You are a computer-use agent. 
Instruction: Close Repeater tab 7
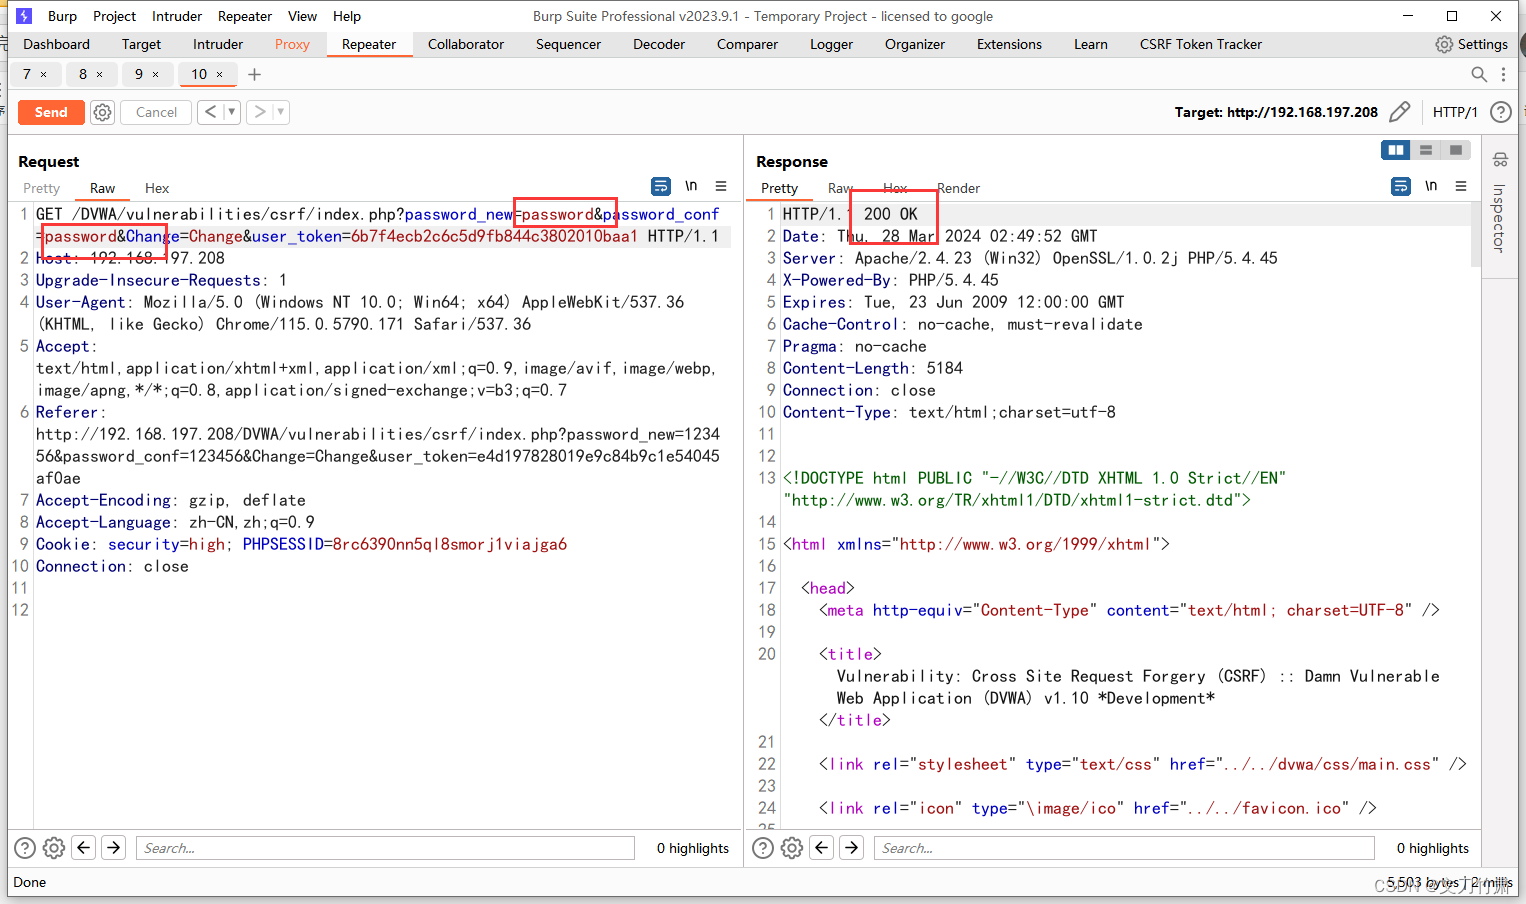[x=43, y=74]
